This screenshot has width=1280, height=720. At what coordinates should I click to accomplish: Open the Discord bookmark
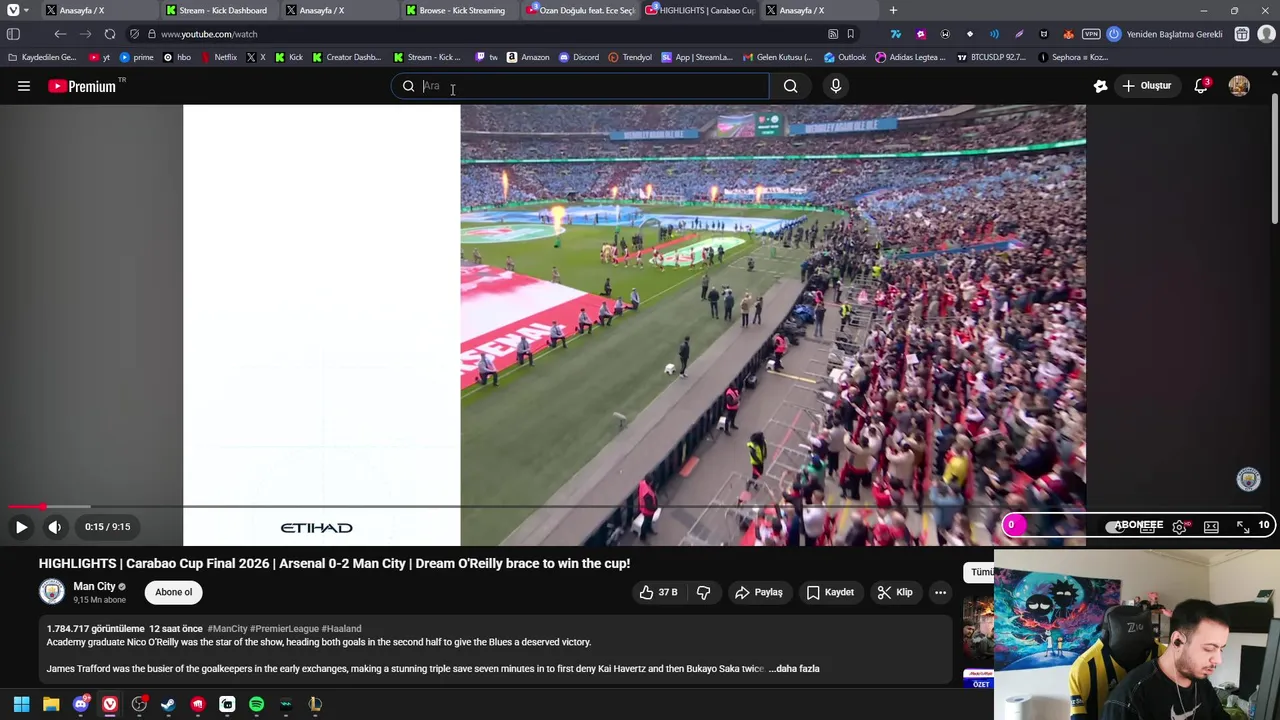579,57
